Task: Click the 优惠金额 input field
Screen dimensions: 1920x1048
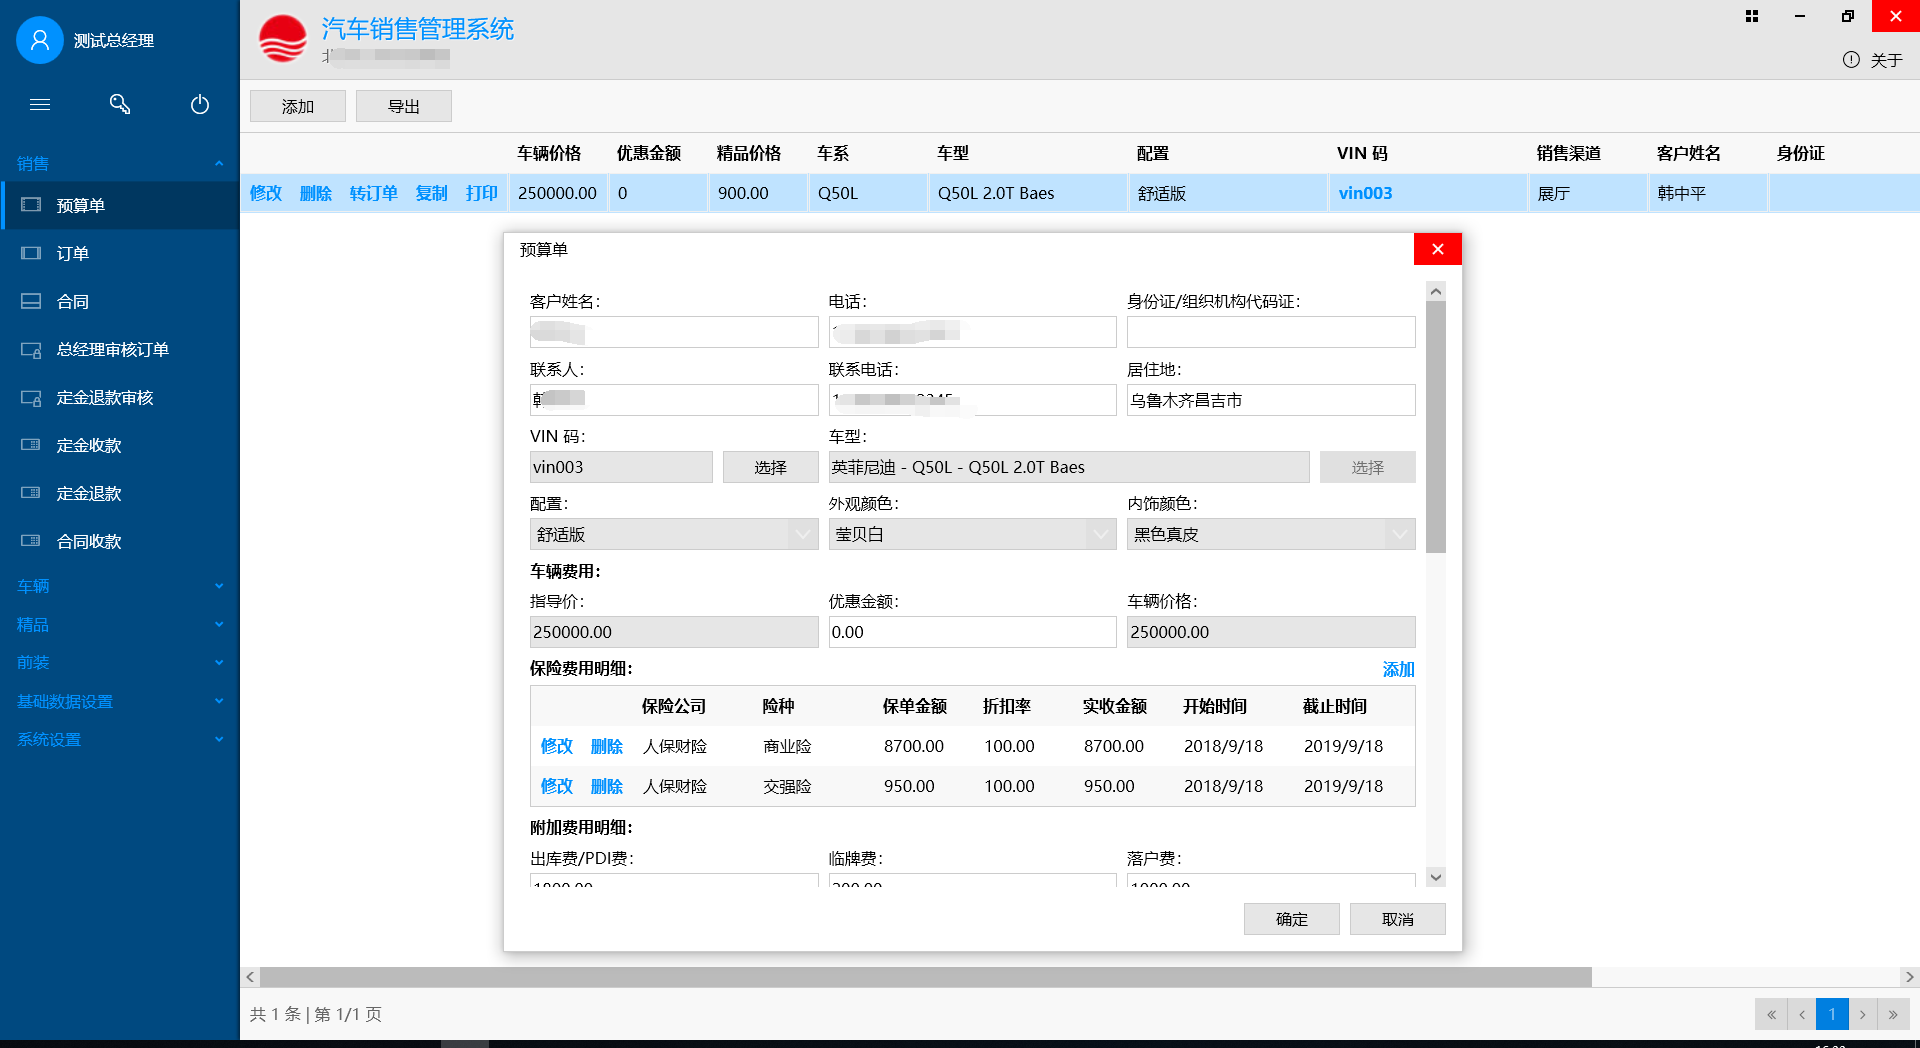Action: tap(971, 632)
